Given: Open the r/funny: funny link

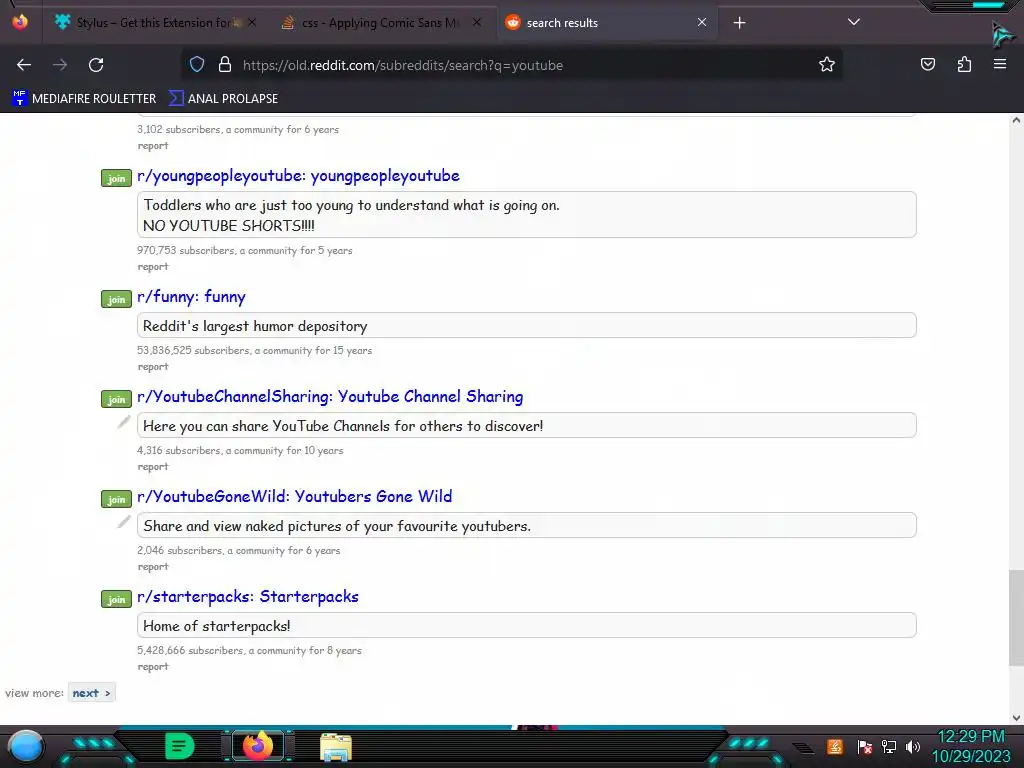Looking at the screenshot, I should tap(191, 297).
